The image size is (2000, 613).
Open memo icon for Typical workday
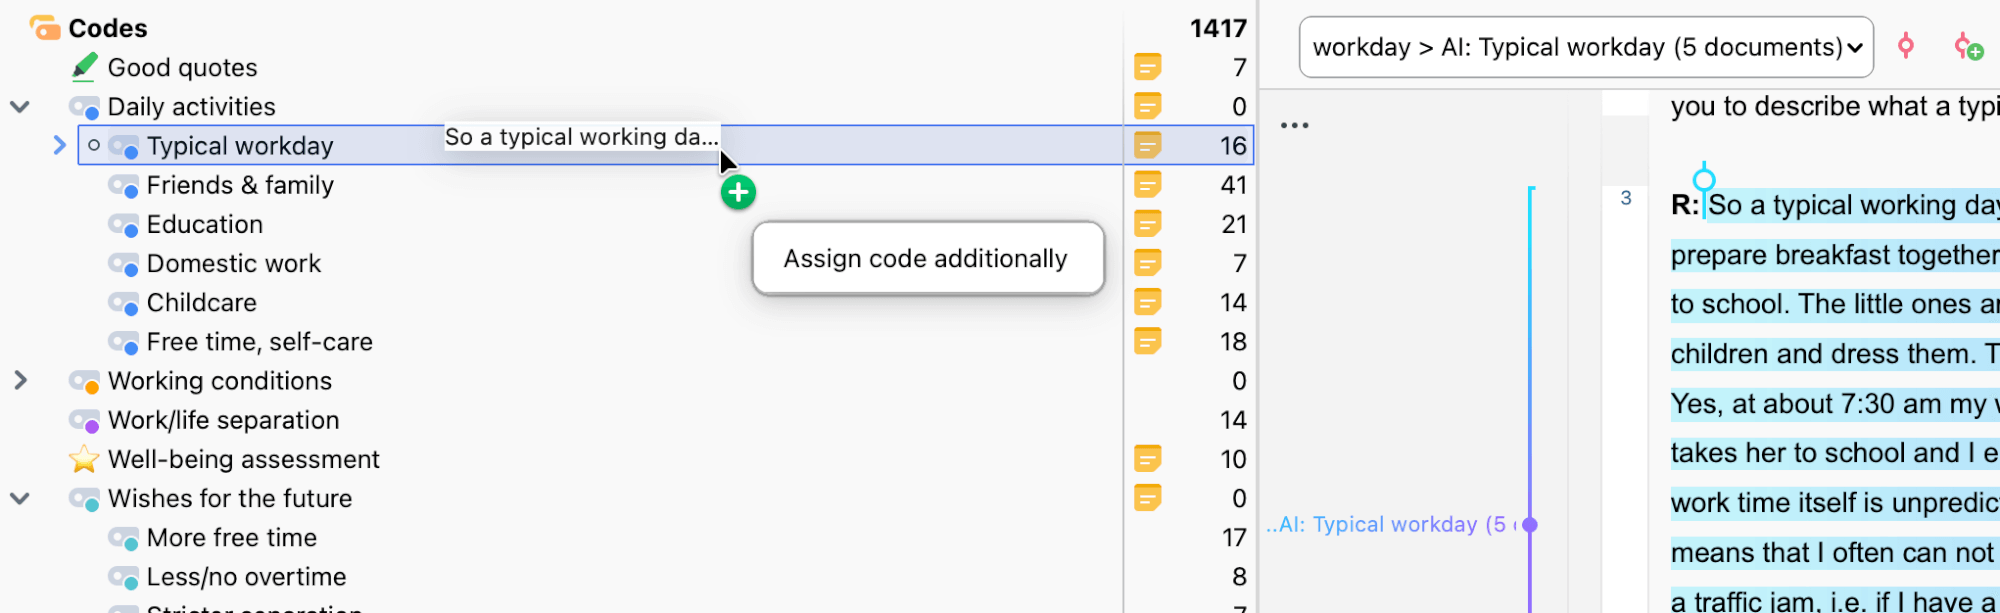pos(1148,145)
